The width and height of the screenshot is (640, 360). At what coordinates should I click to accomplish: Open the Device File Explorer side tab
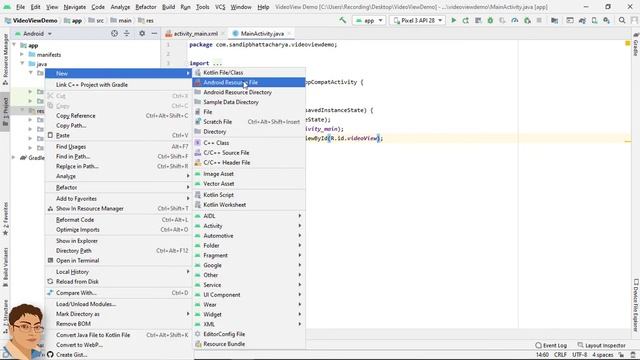click(636, 304)
